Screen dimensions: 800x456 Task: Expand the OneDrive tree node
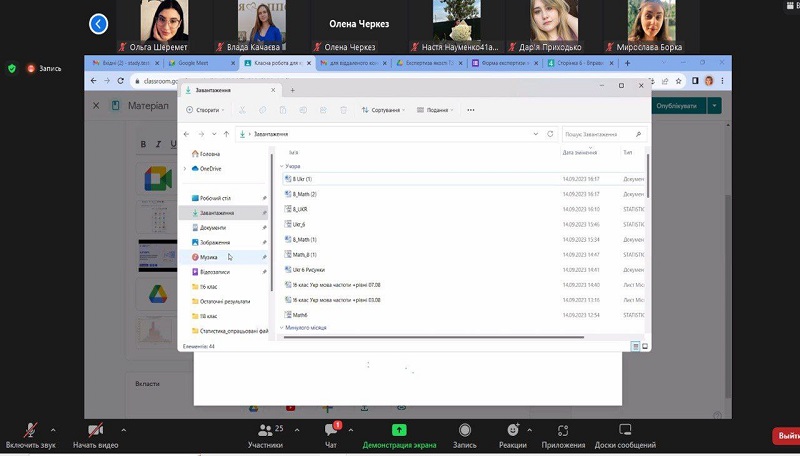[185, 169]
